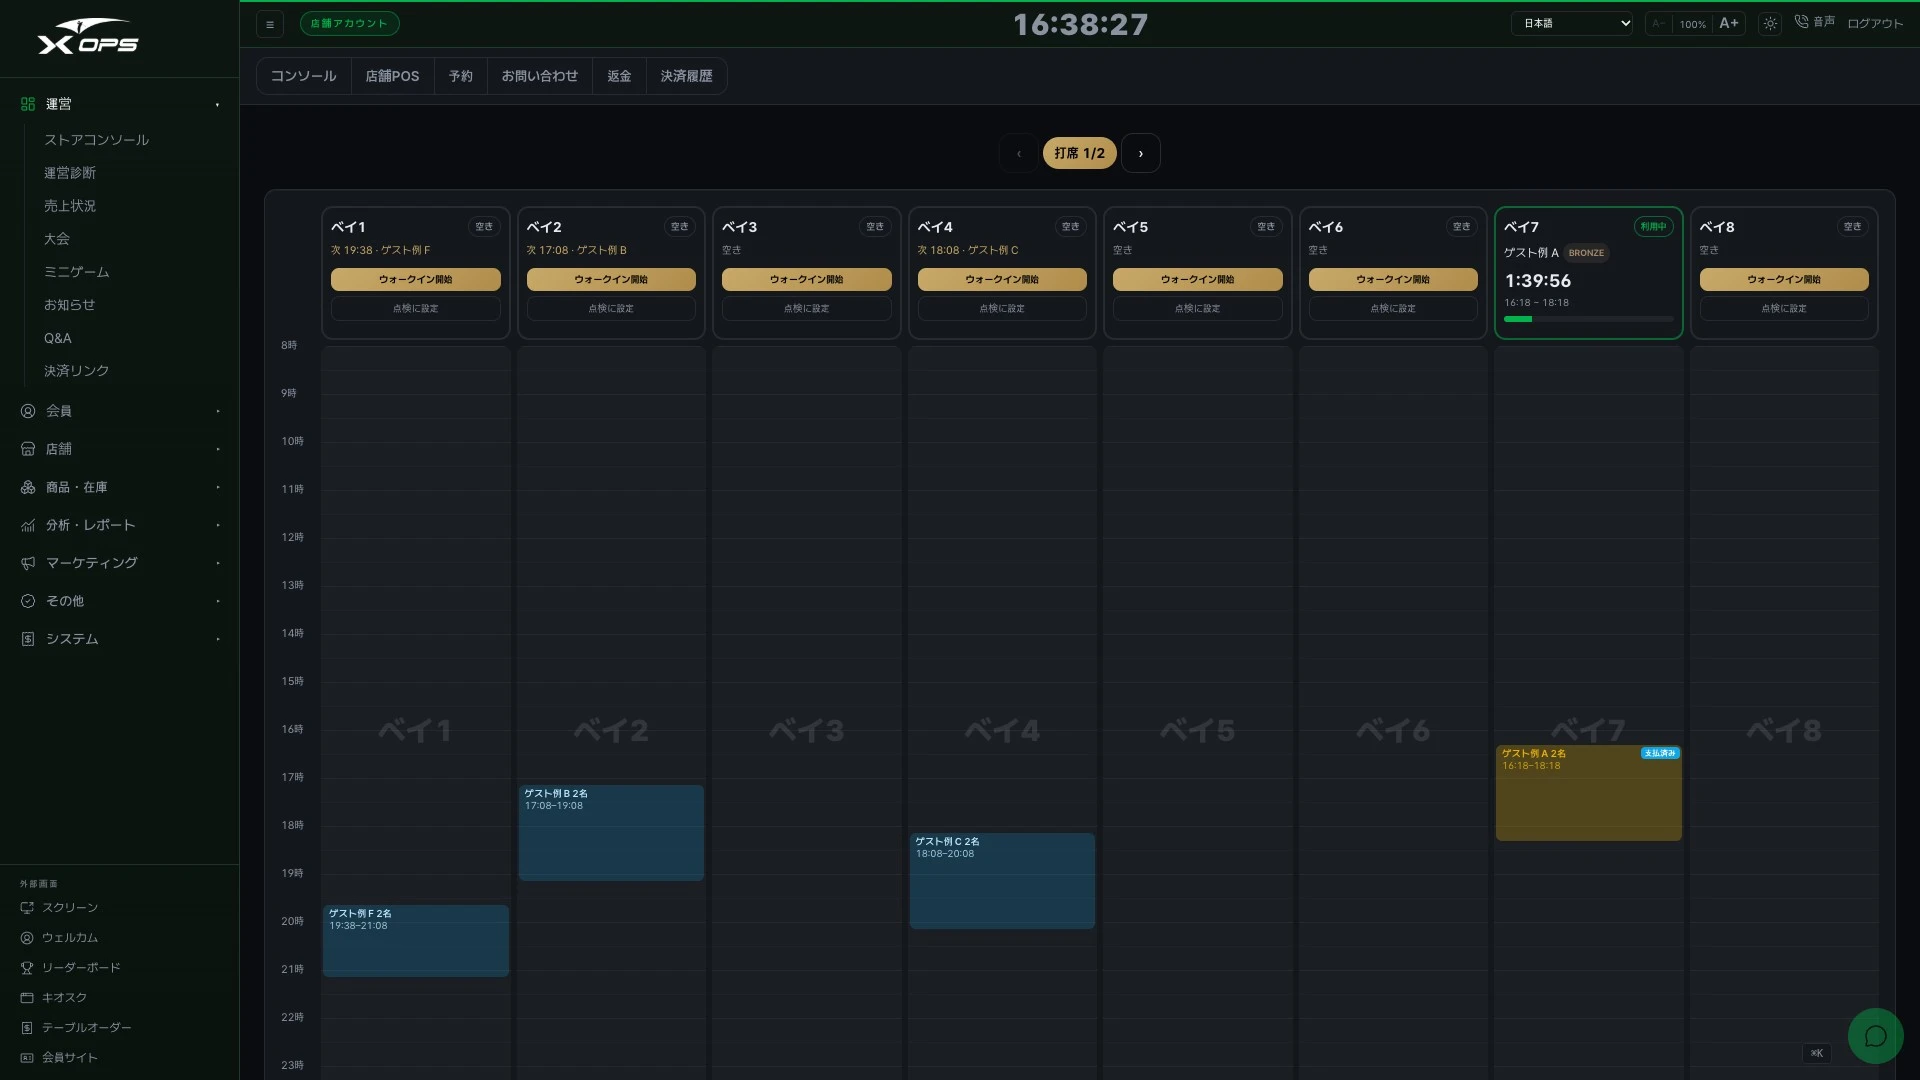Click the 音声 phone icon
The height and width of the screenshot is (1080, 1920).
tap(1801, 22)
